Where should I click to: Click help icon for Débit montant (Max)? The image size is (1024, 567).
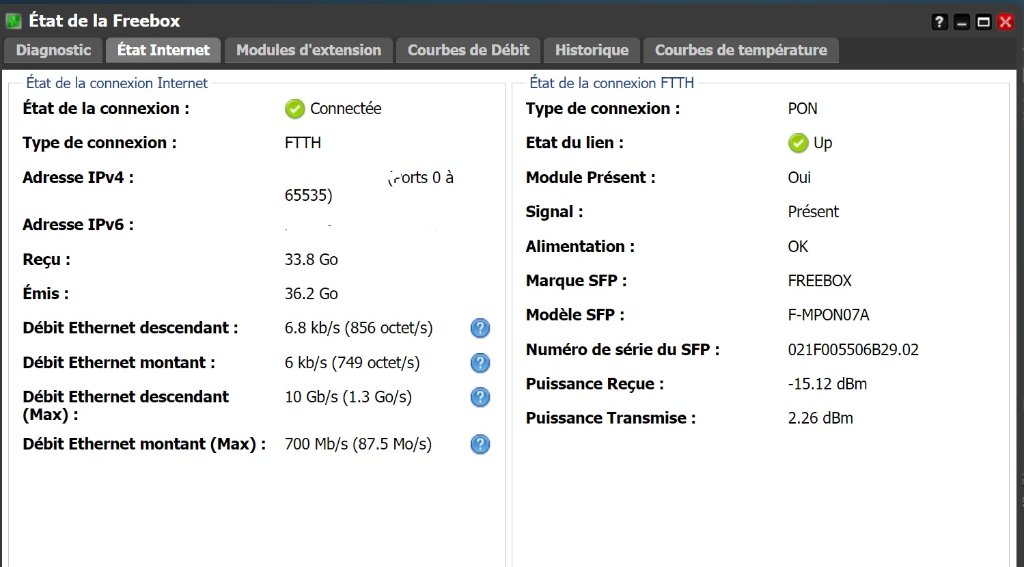pyautogui.click(x=480, y=444)
